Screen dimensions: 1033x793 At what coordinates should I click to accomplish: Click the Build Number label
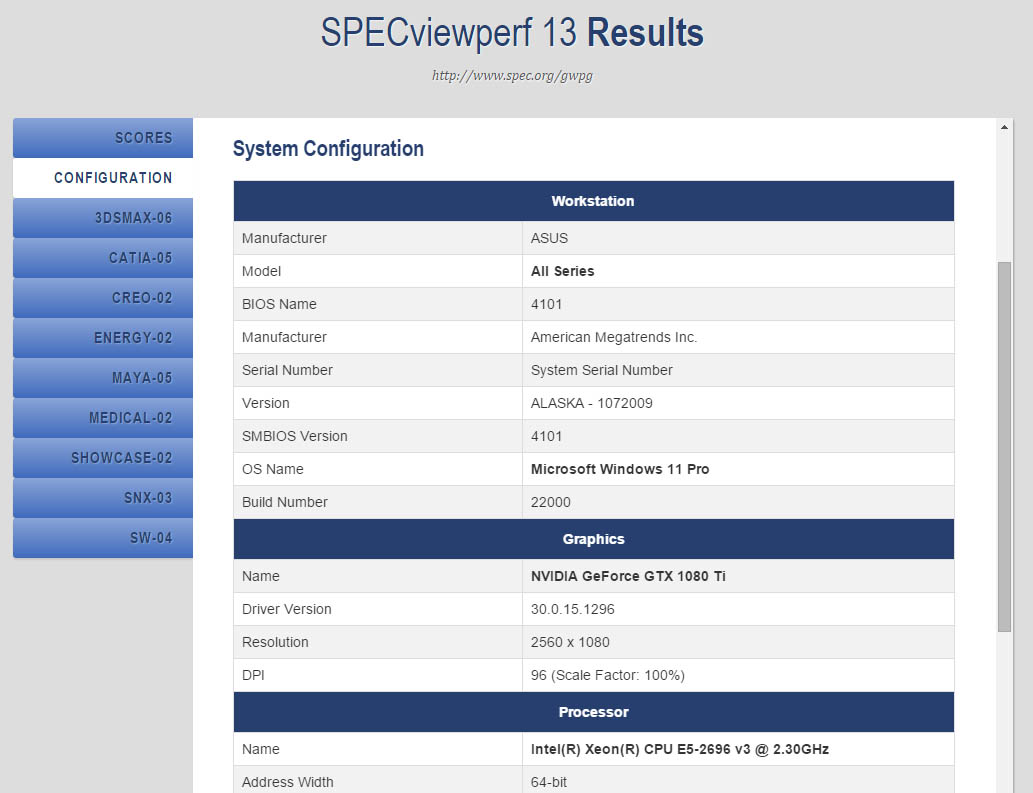(285, 502)
